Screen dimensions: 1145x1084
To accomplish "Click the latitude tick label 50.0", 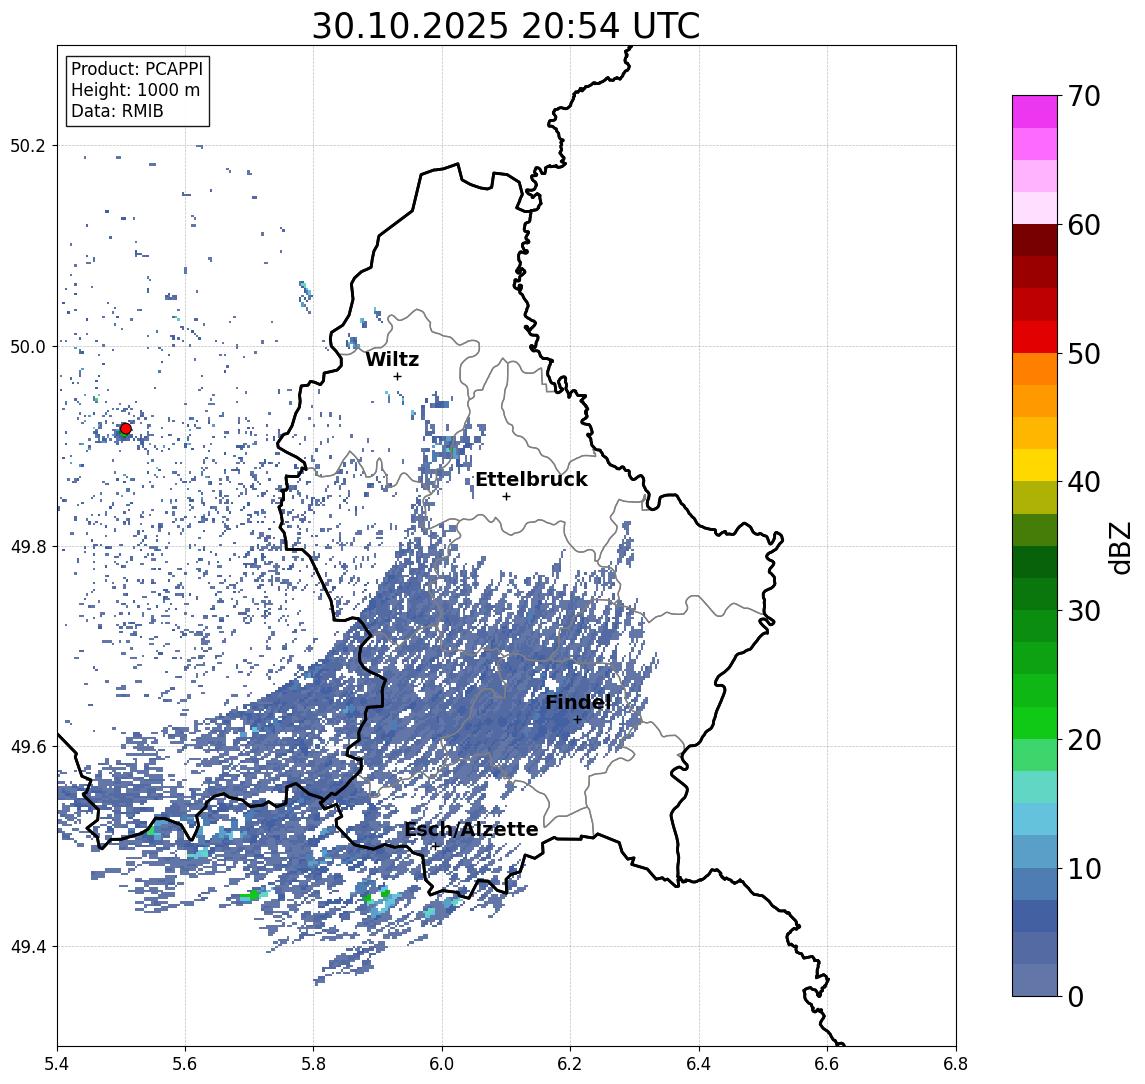I will click(28, 346).
